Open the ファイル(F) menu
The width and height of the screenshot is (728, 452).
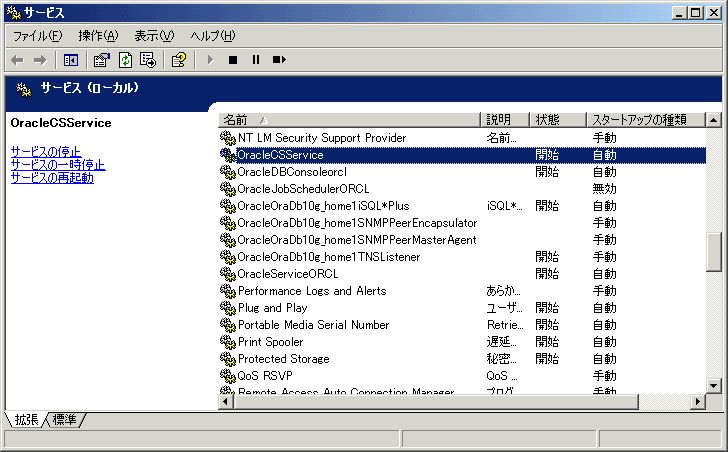coord(37,36)
